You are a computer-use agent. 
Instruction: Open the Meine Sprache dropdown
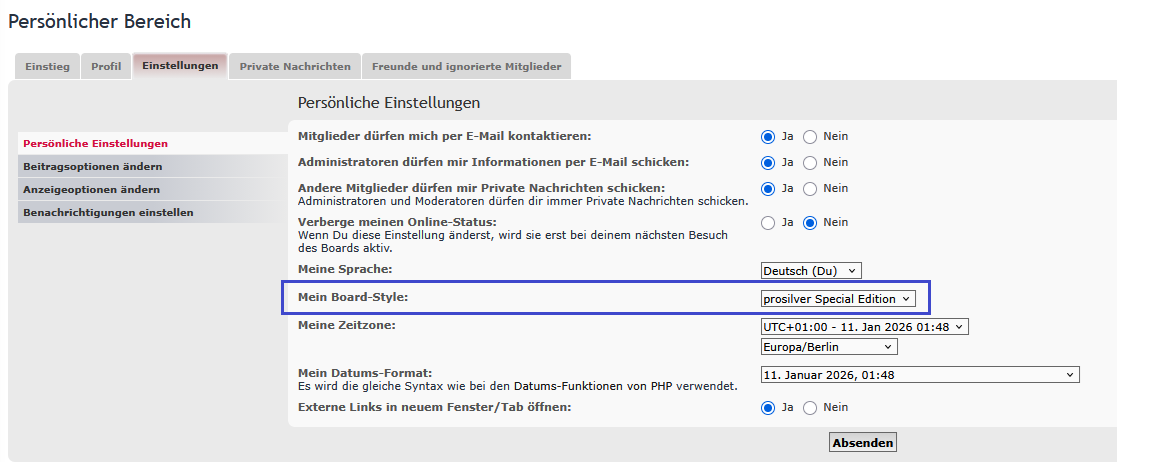click(810, 271)
